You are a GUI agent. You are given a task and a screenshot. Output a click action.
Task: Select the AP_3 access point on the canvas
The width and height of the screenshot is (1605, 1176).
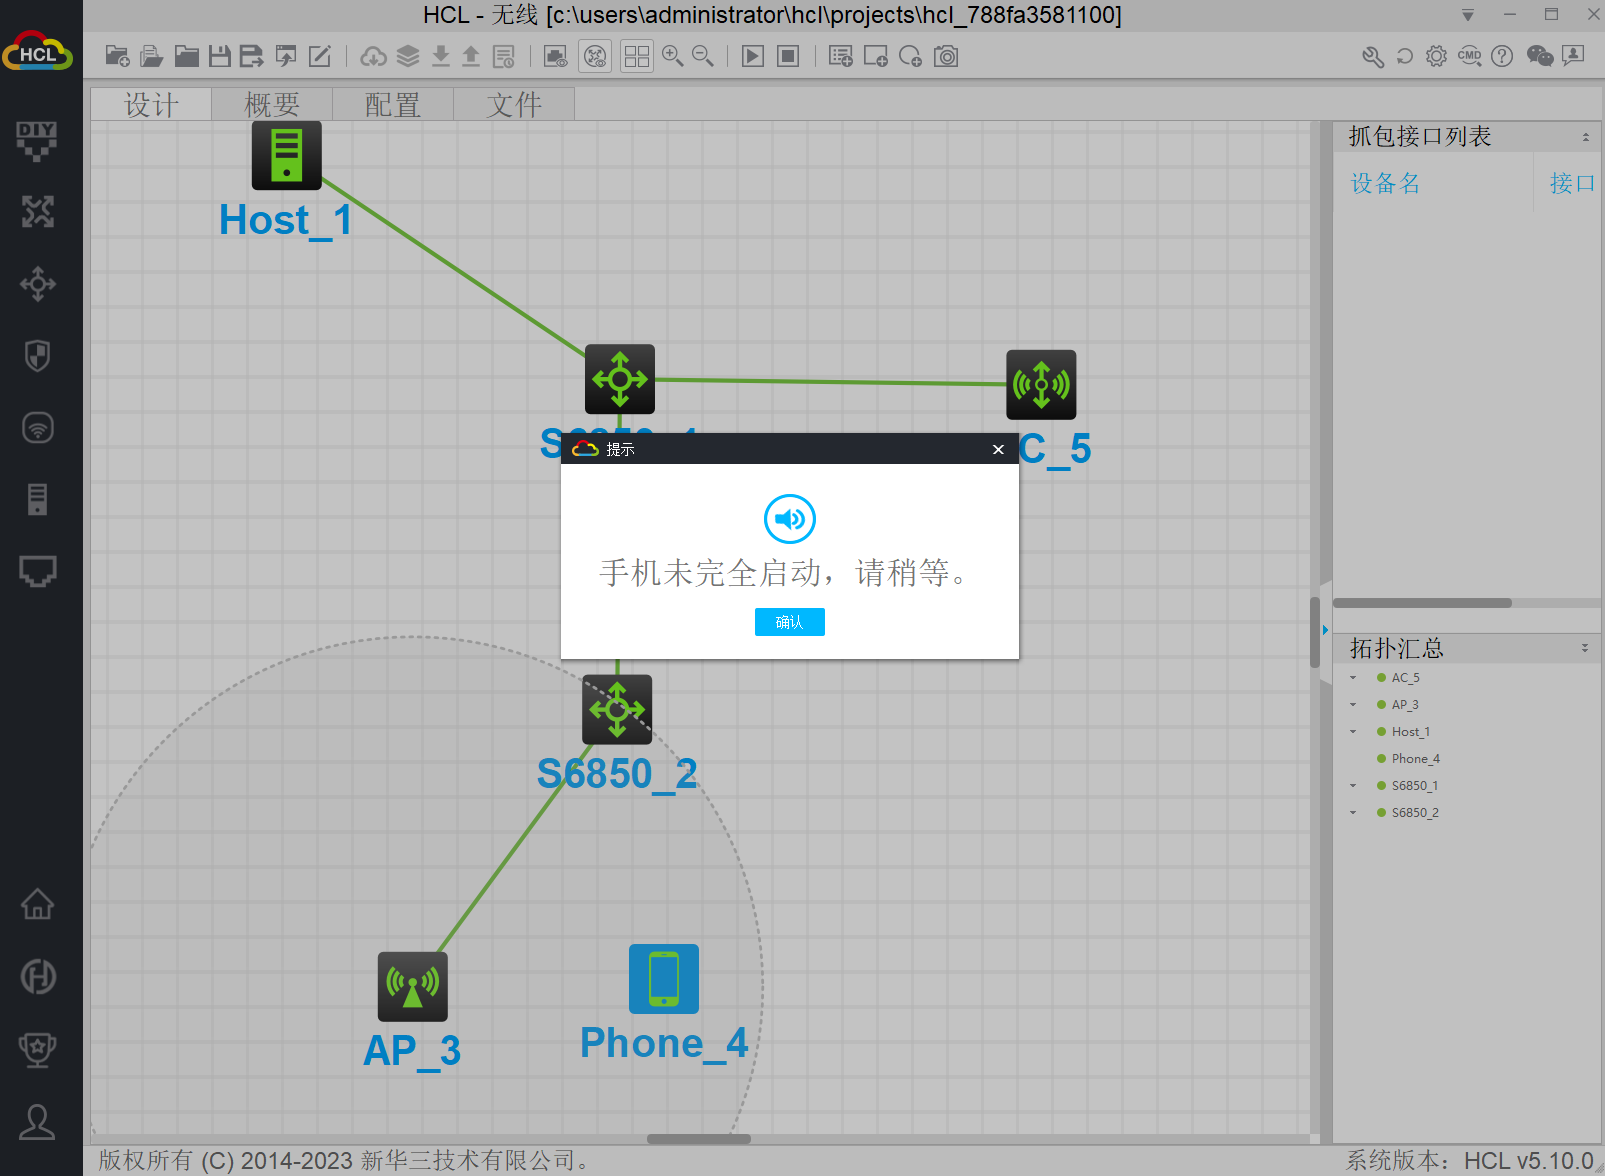(412, 986)
